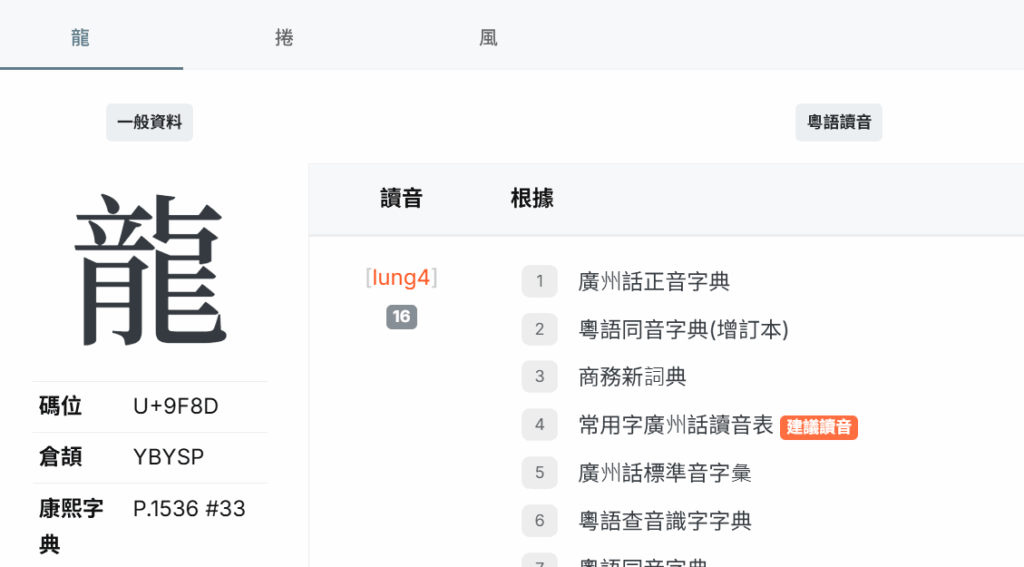Click the 讀音 column header
The height and width of the screenshot is (567, 1024).
[401, 198]
